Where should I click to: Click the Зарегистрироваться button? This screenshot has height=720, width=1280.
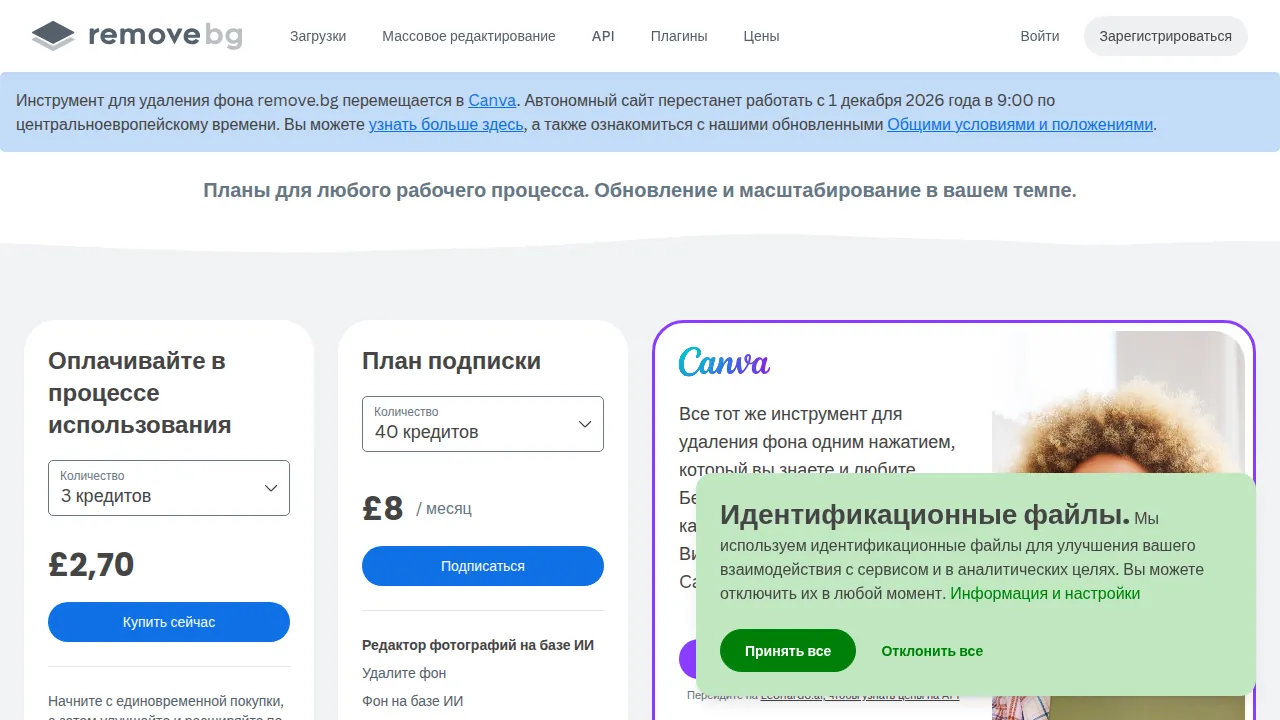click(1166, 36)
